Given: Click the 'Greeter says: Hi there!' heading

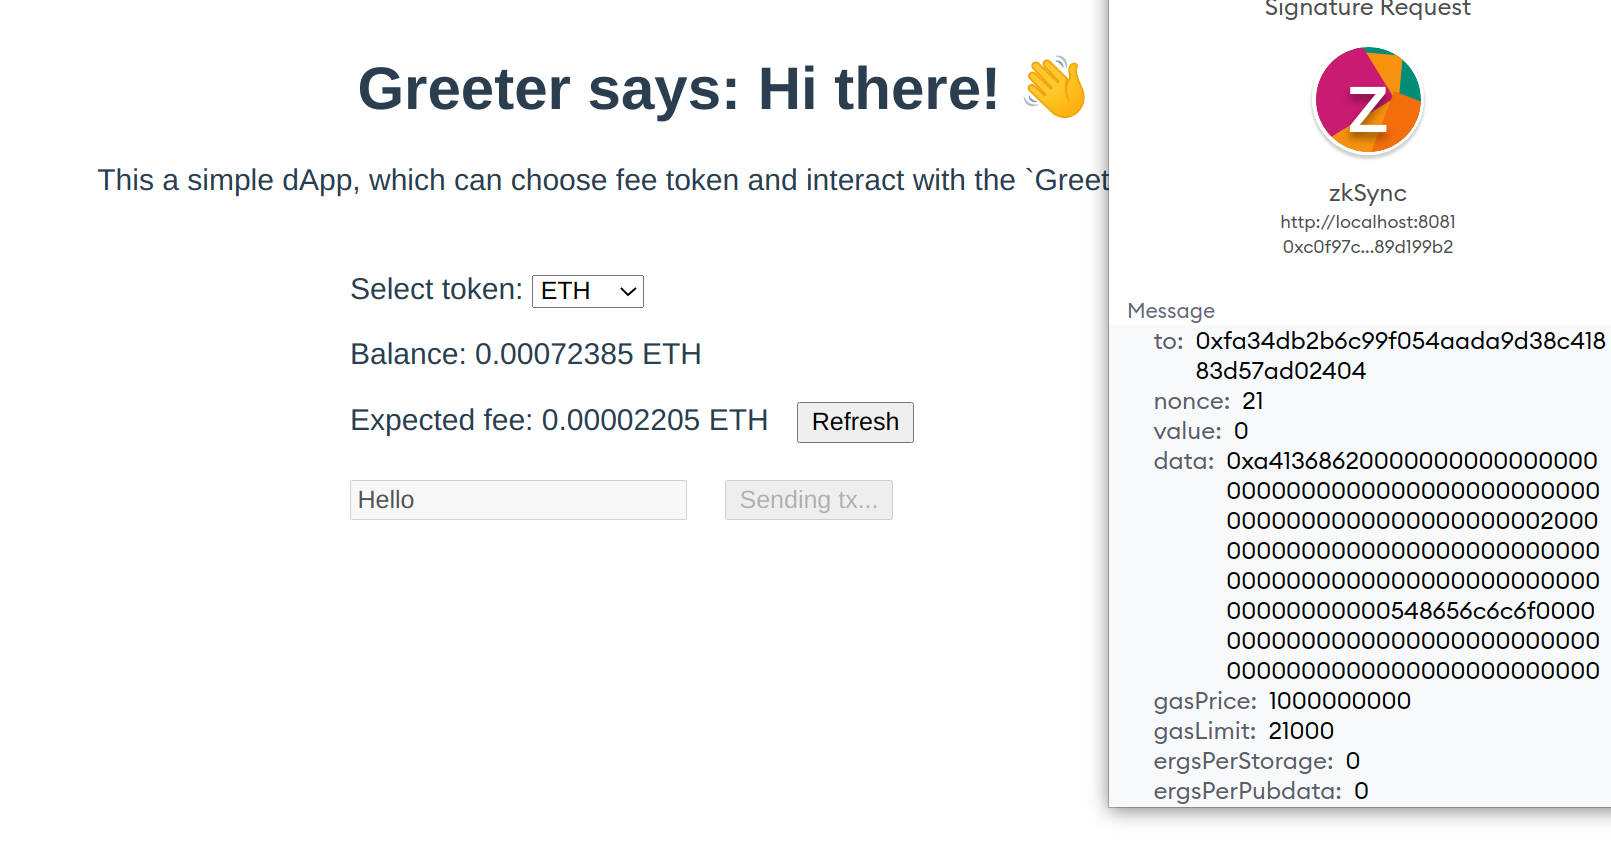Looking at the screenshot, I should 678,88.
